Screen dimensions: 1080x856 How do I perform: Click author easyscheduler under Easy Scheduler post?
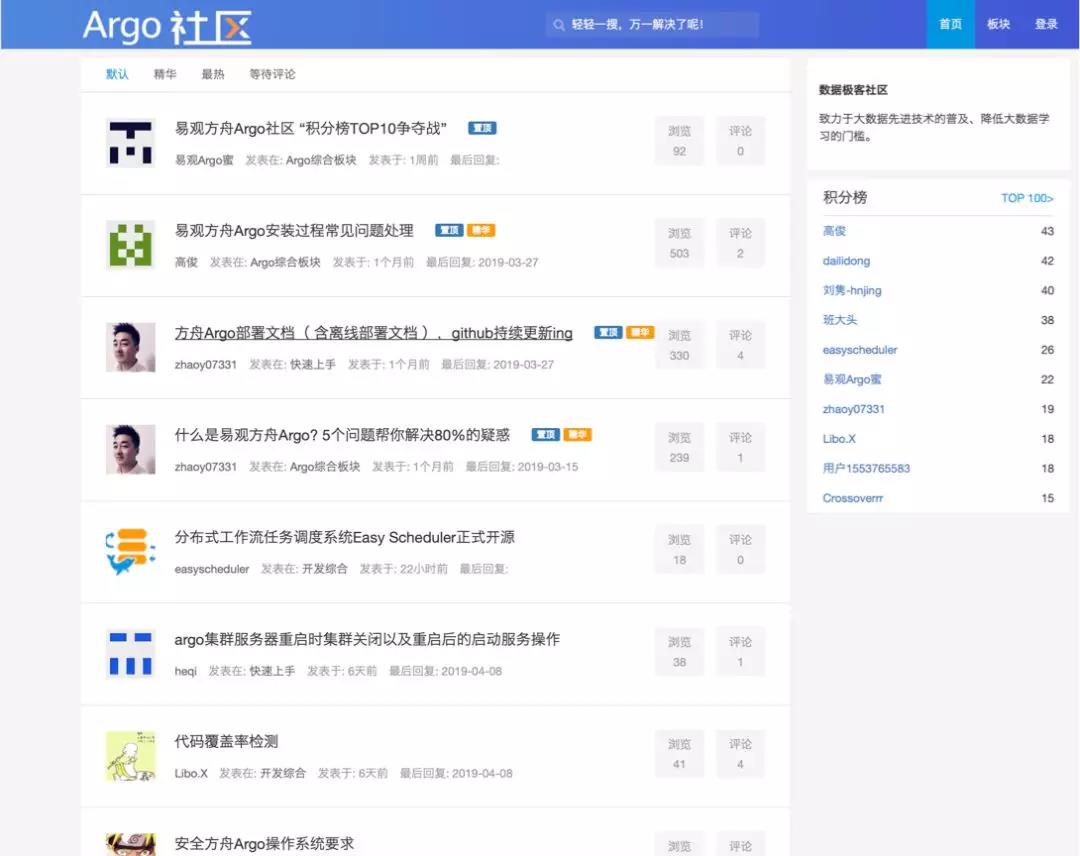point(211,570)
